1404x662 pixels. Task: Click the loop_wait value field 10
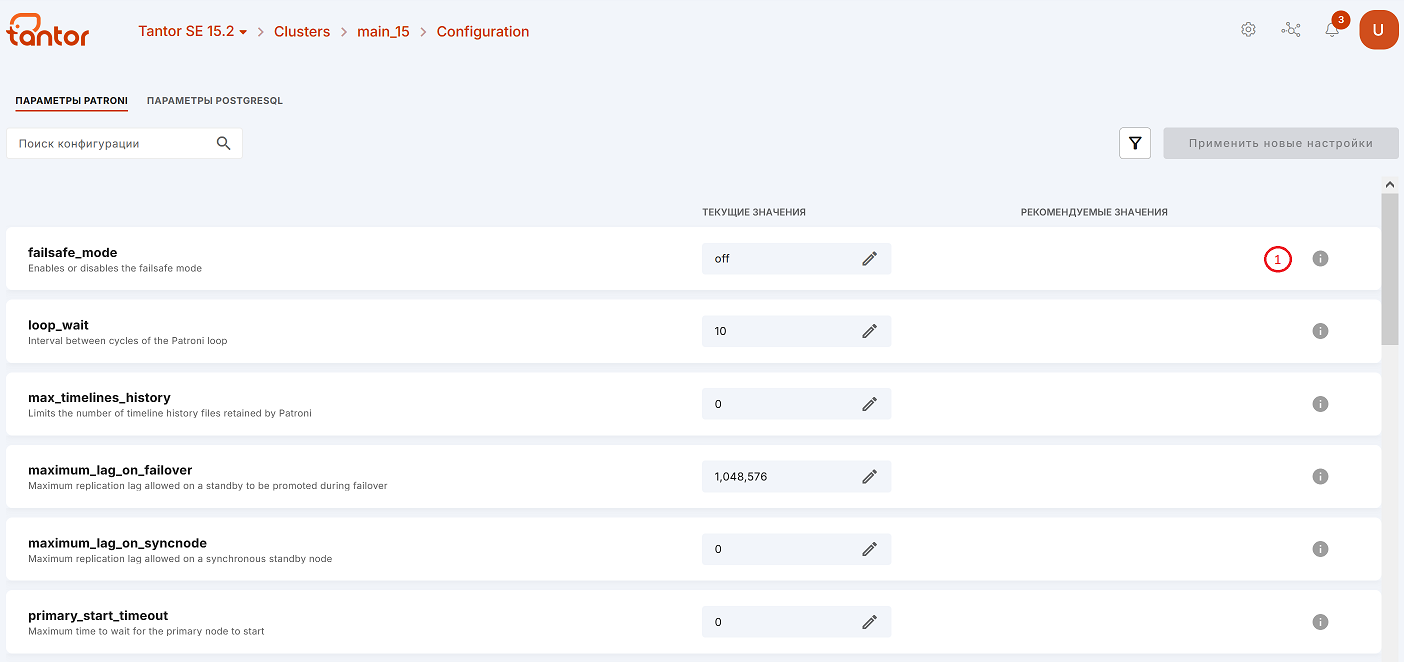click(796, 331)
